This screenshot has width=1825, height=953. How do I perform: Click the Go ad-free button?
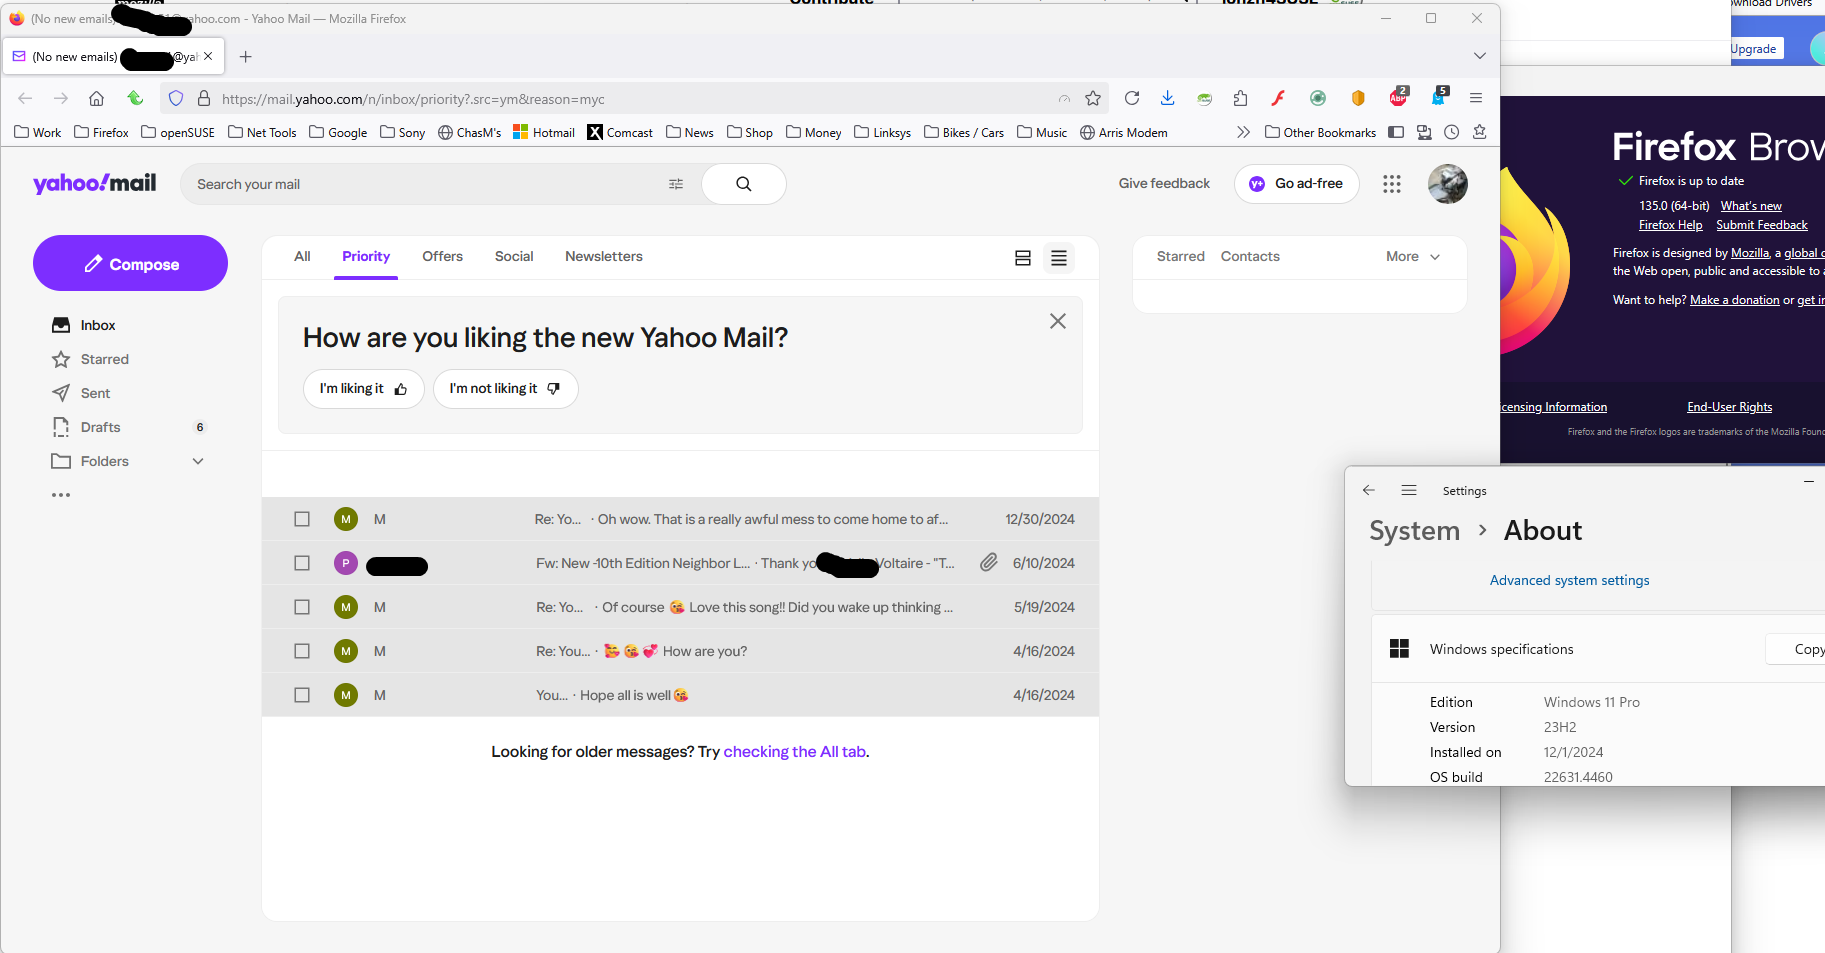pos(1297,184)
